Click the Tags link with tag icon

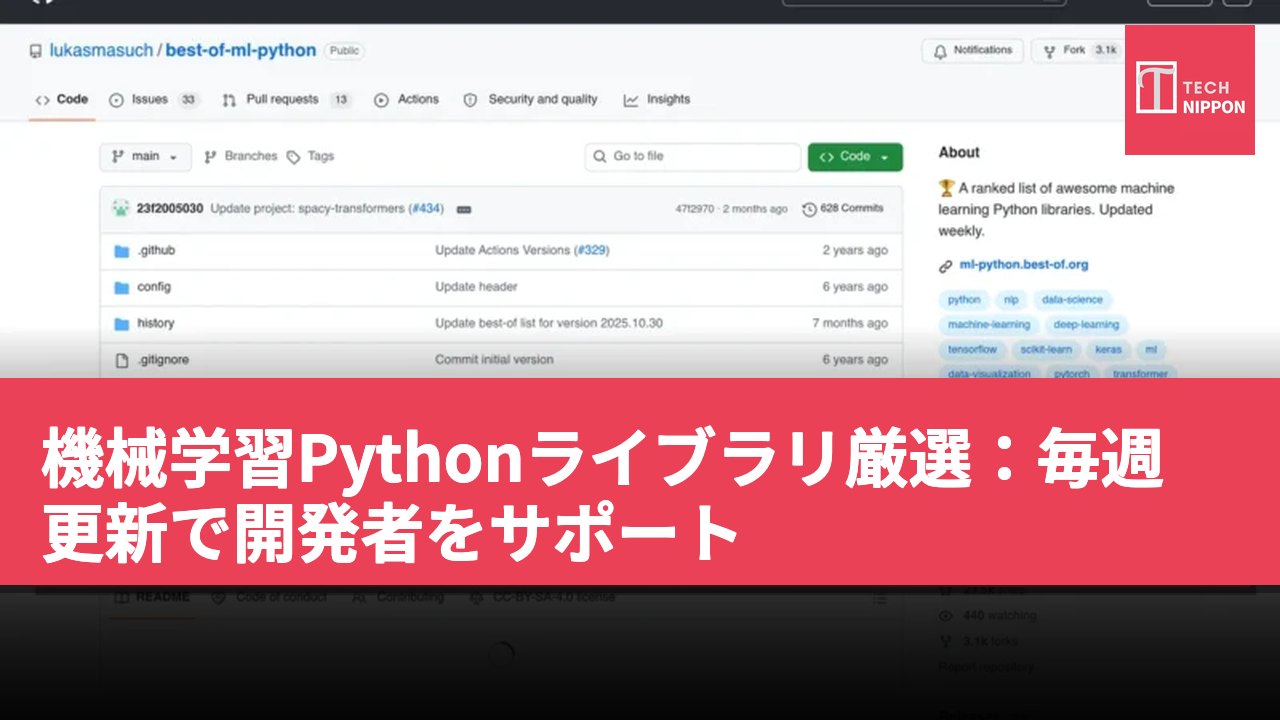[x=311, y=157]
